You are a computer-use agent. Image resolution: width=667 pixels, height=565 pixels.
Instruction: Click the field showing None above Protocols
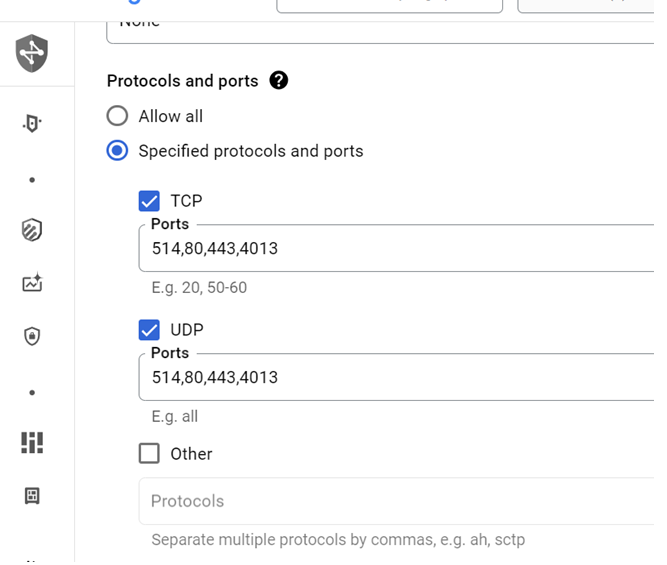[x=380, y=26]
